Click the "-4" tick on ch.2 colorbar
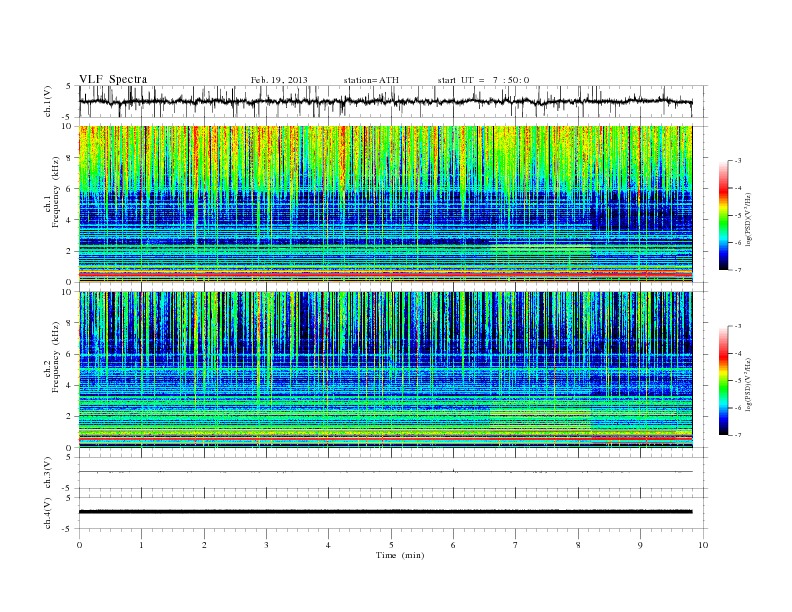792x612 pixels. click(x=737, y=353)
